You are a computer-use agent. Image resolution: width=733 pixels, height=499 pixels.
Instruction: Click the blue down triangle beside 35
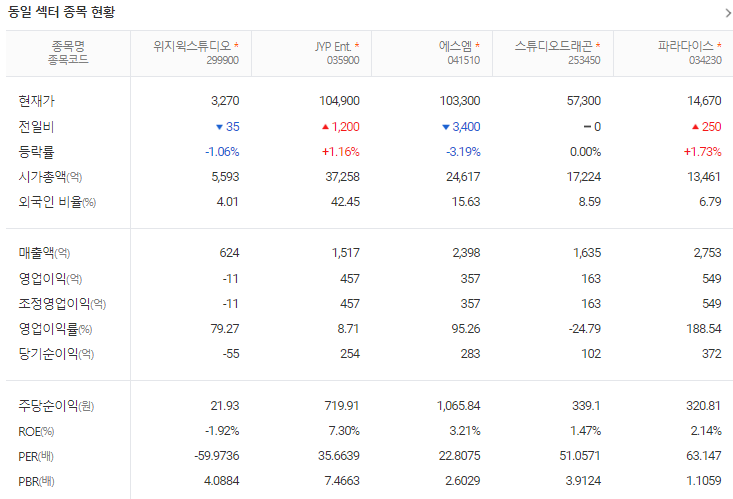point(219,127)
